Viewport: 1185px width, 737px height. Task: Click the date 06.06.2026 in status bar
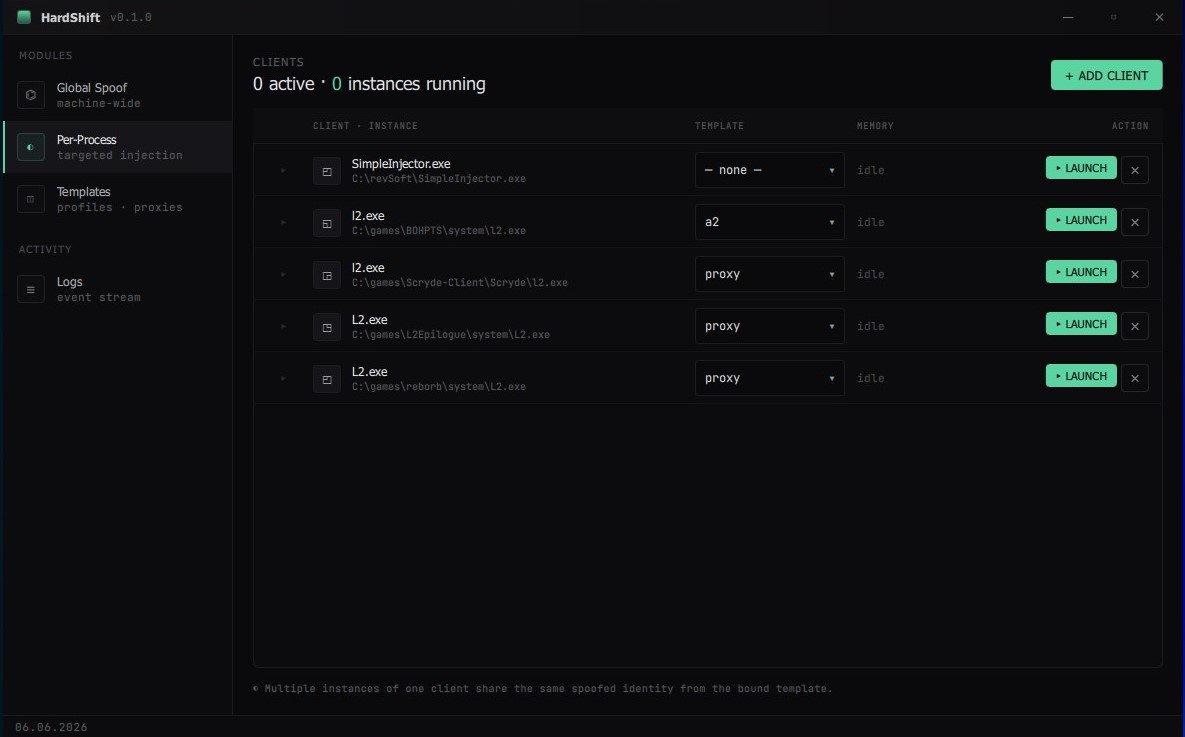pyautogui.click(x=51, y=727)
